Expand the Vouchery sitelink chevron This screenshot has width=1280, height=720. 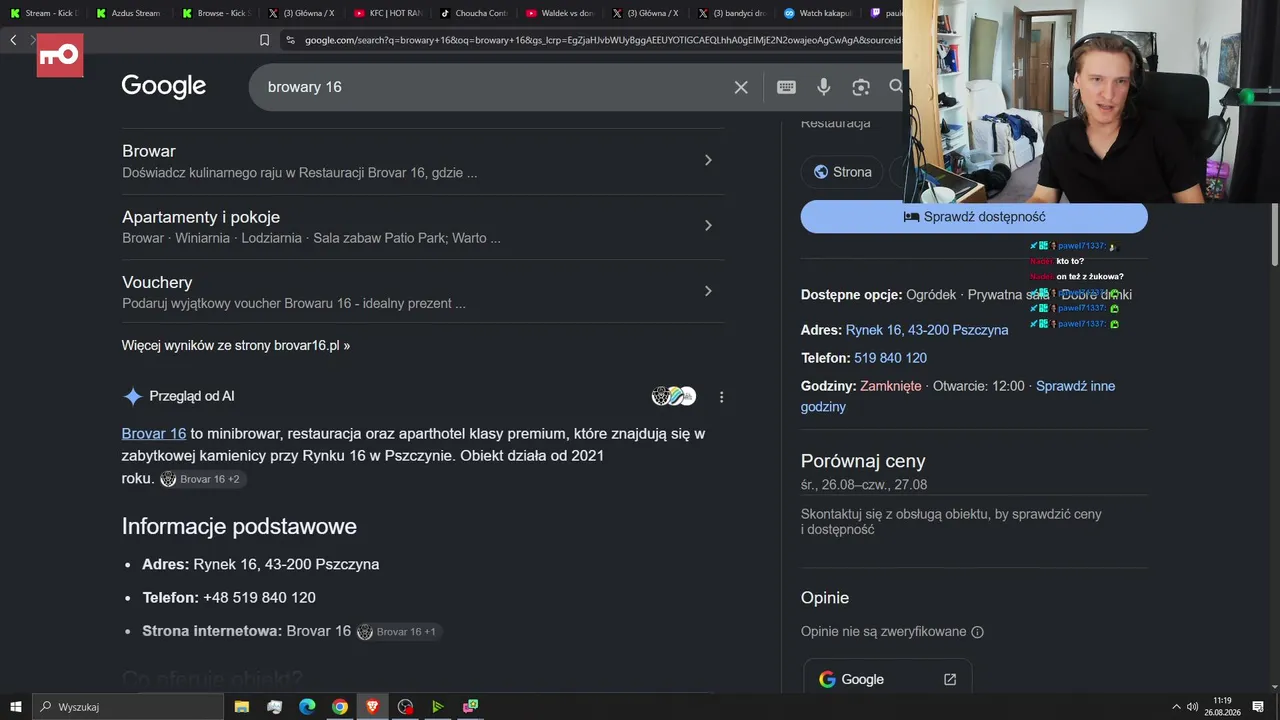pyautogui.click(x=708, y=291)
